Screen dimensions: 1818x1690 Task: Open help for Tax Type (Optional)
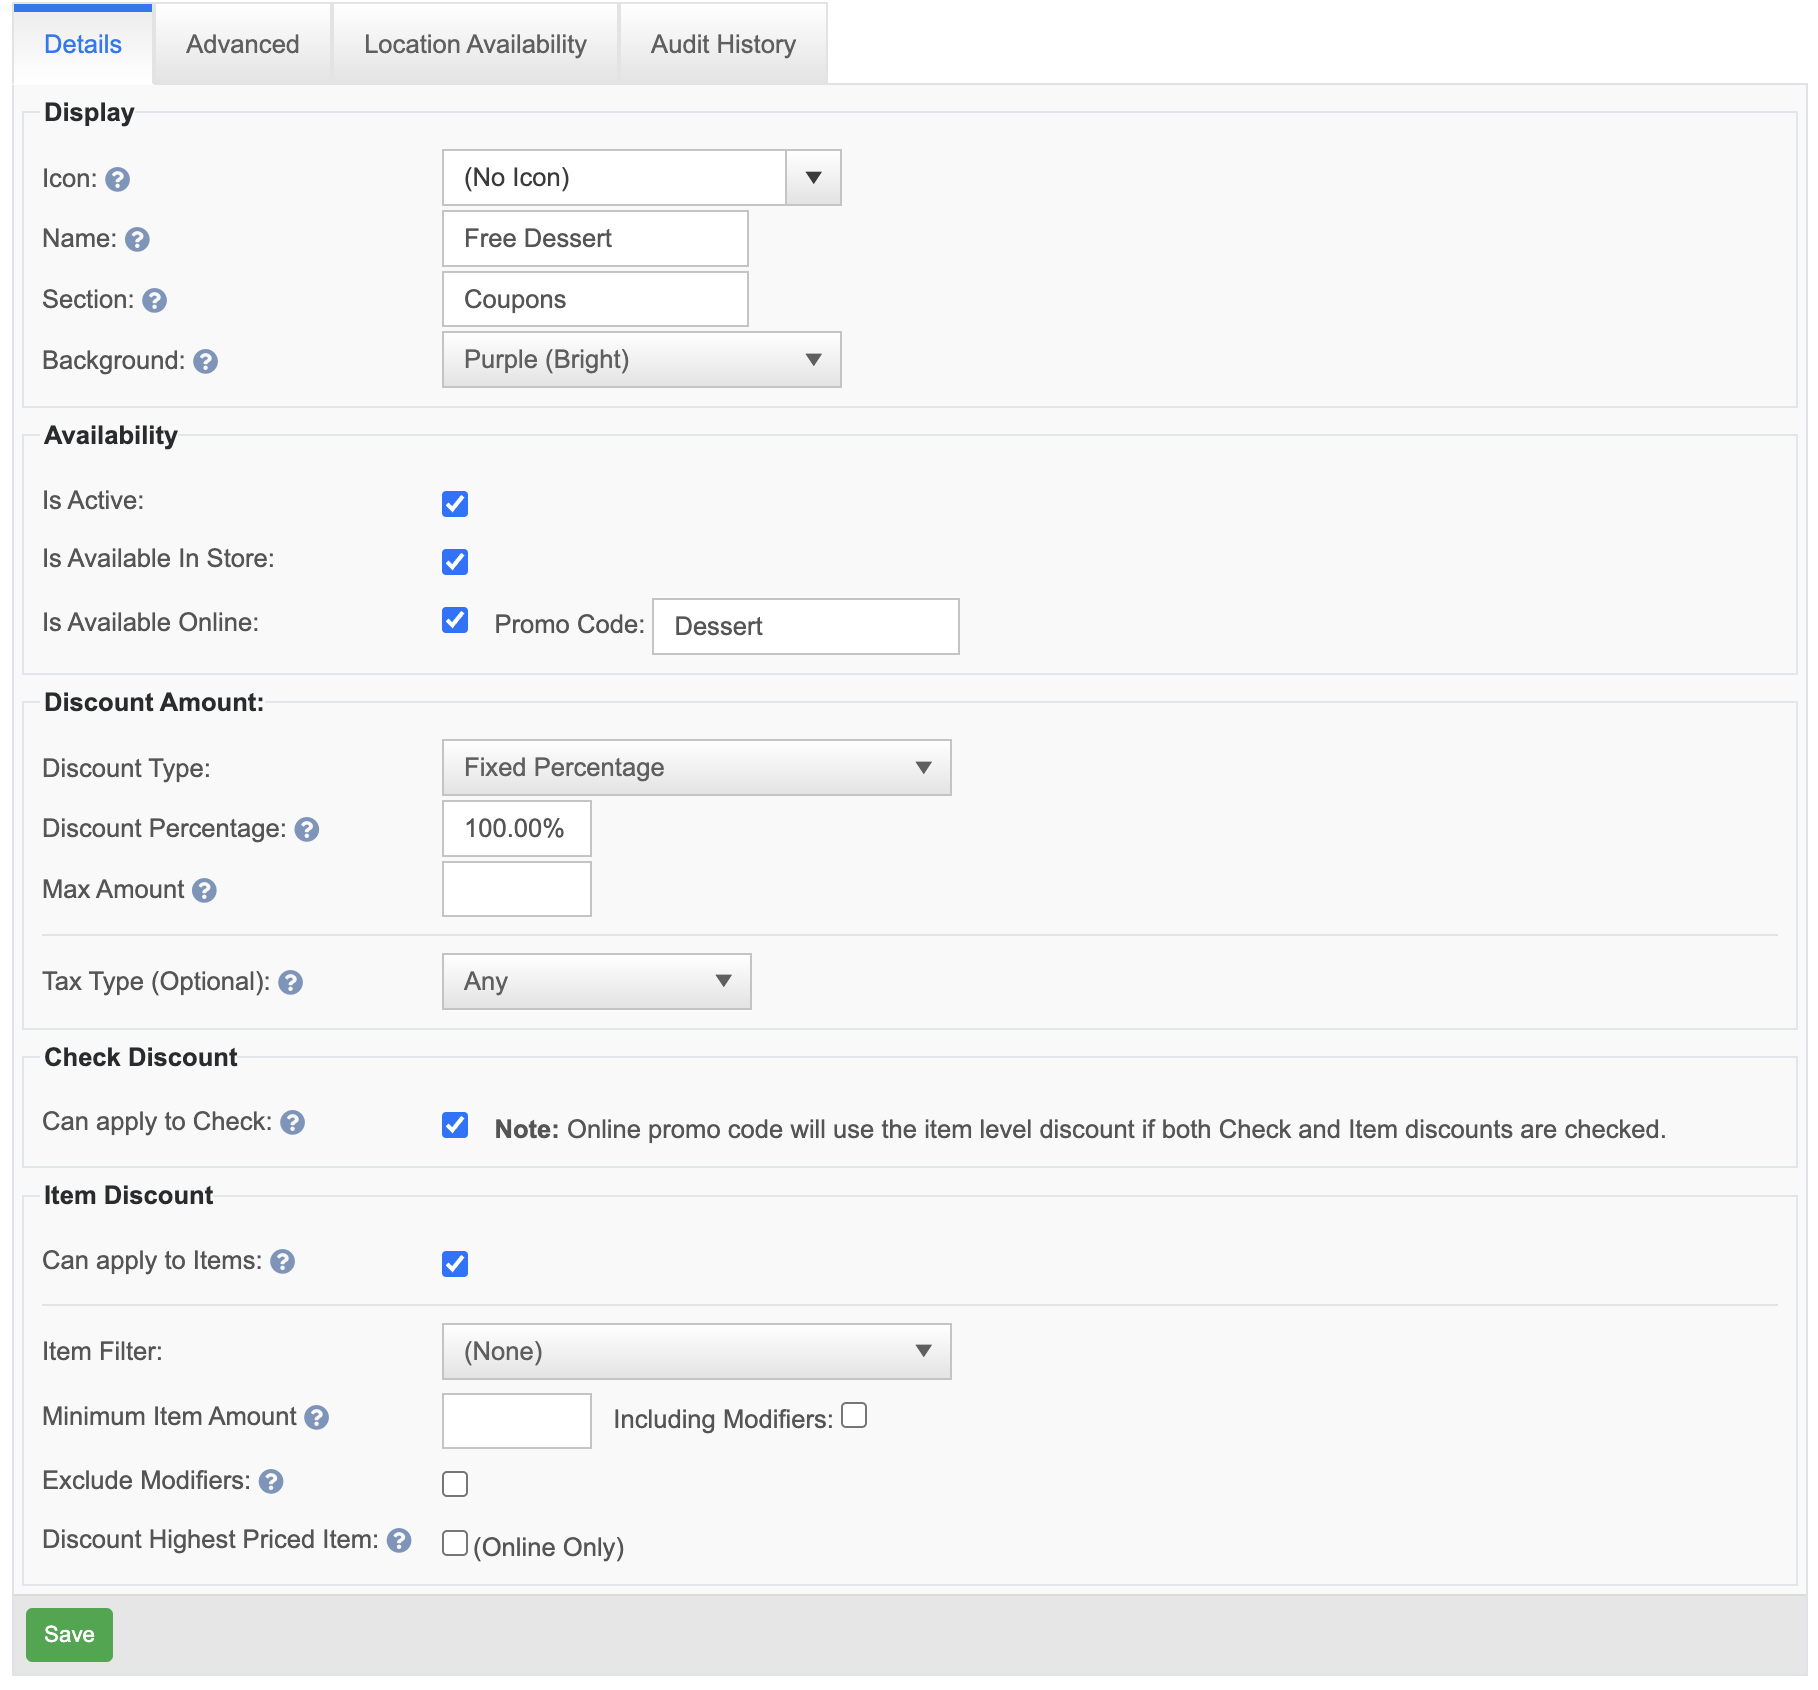[290, 983]
